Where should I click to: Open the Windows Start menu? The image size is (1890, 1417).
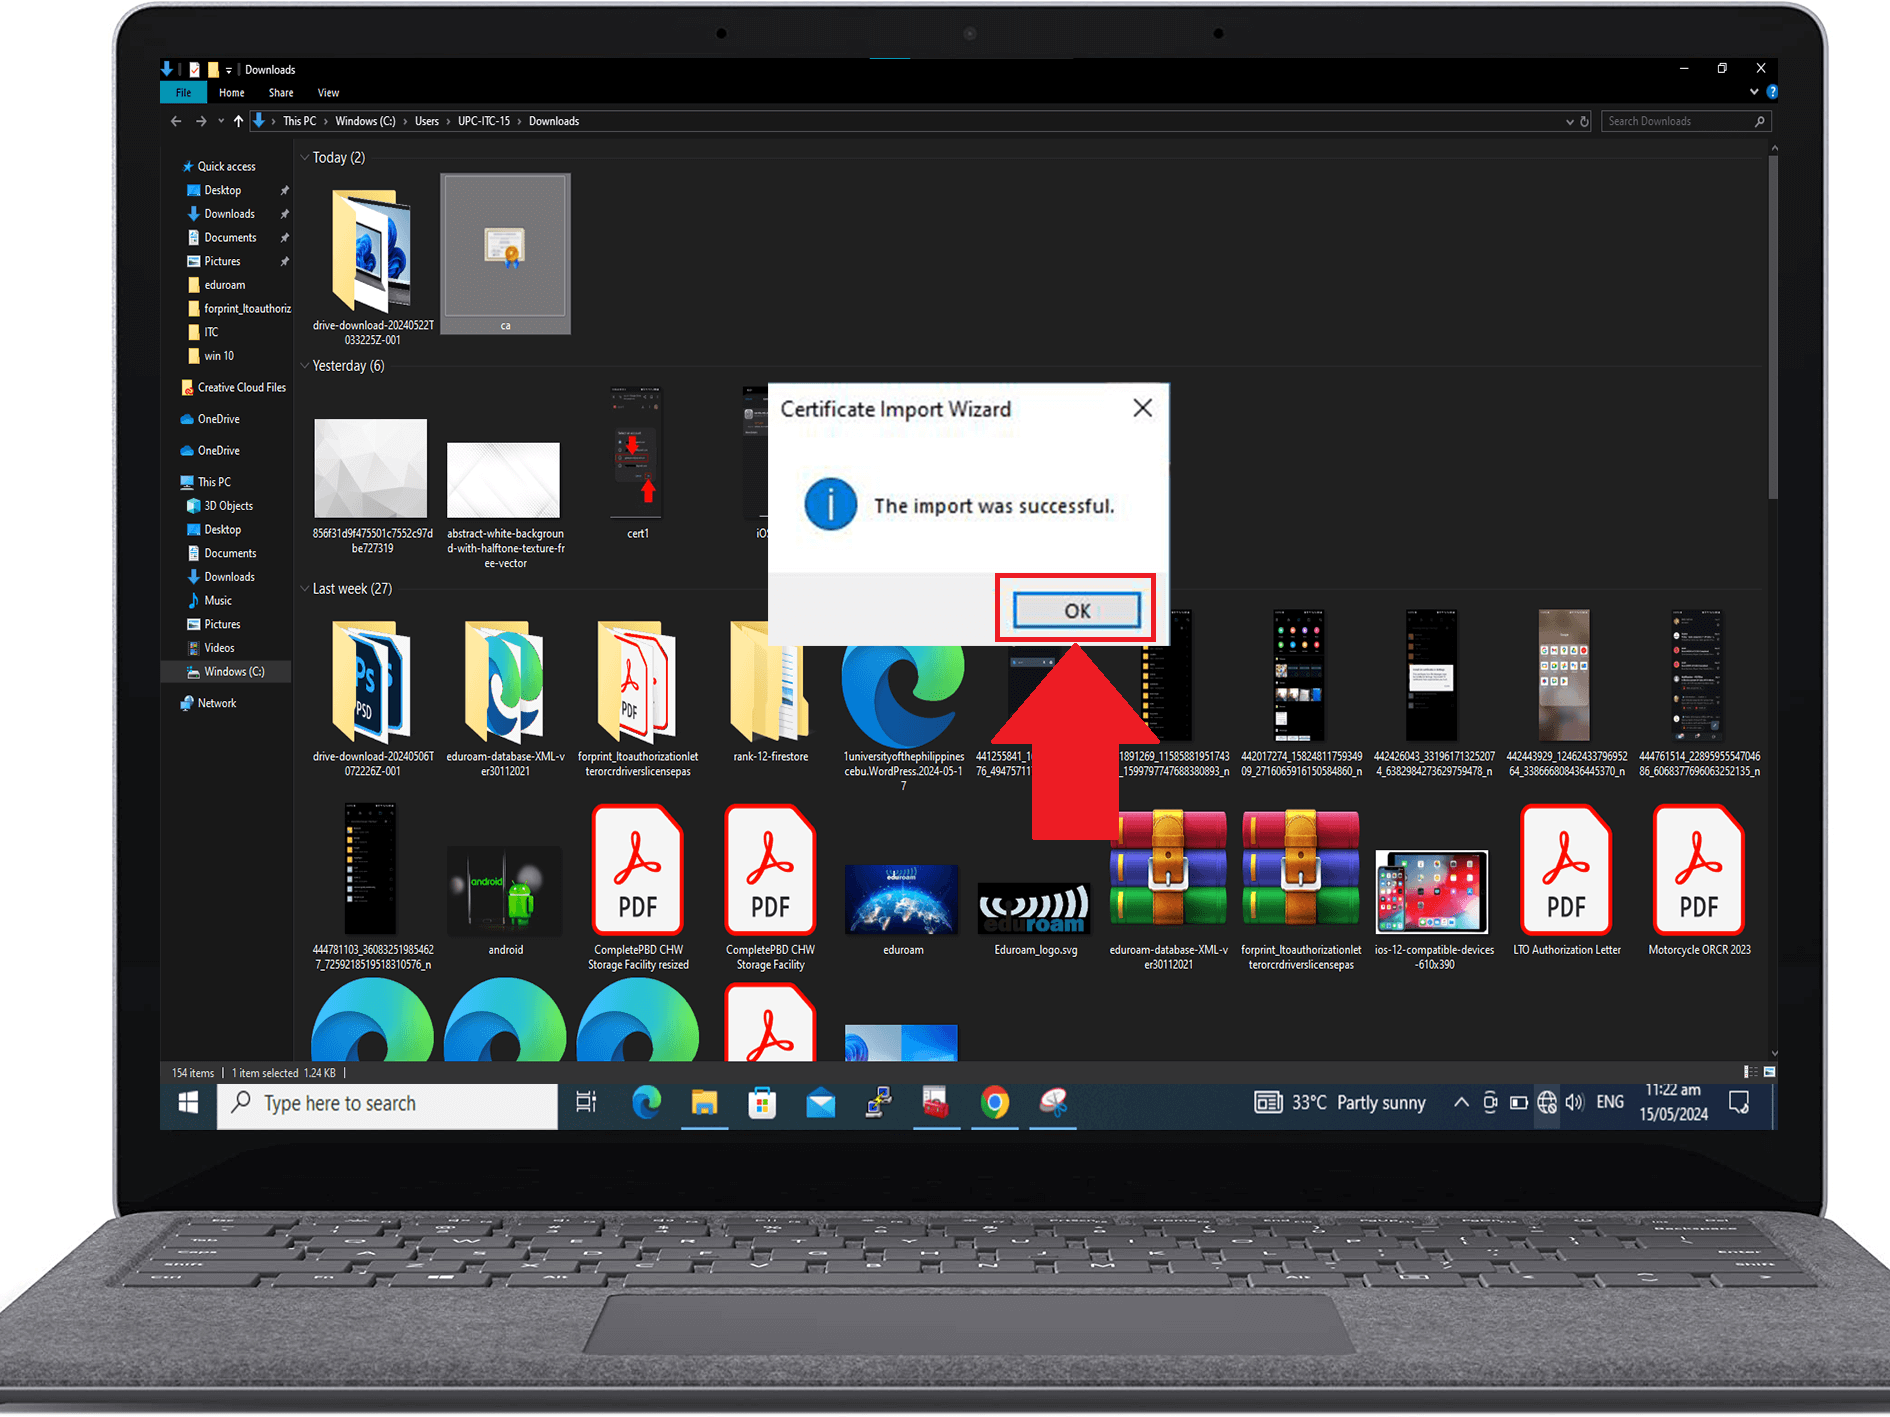coord(188,1103)
